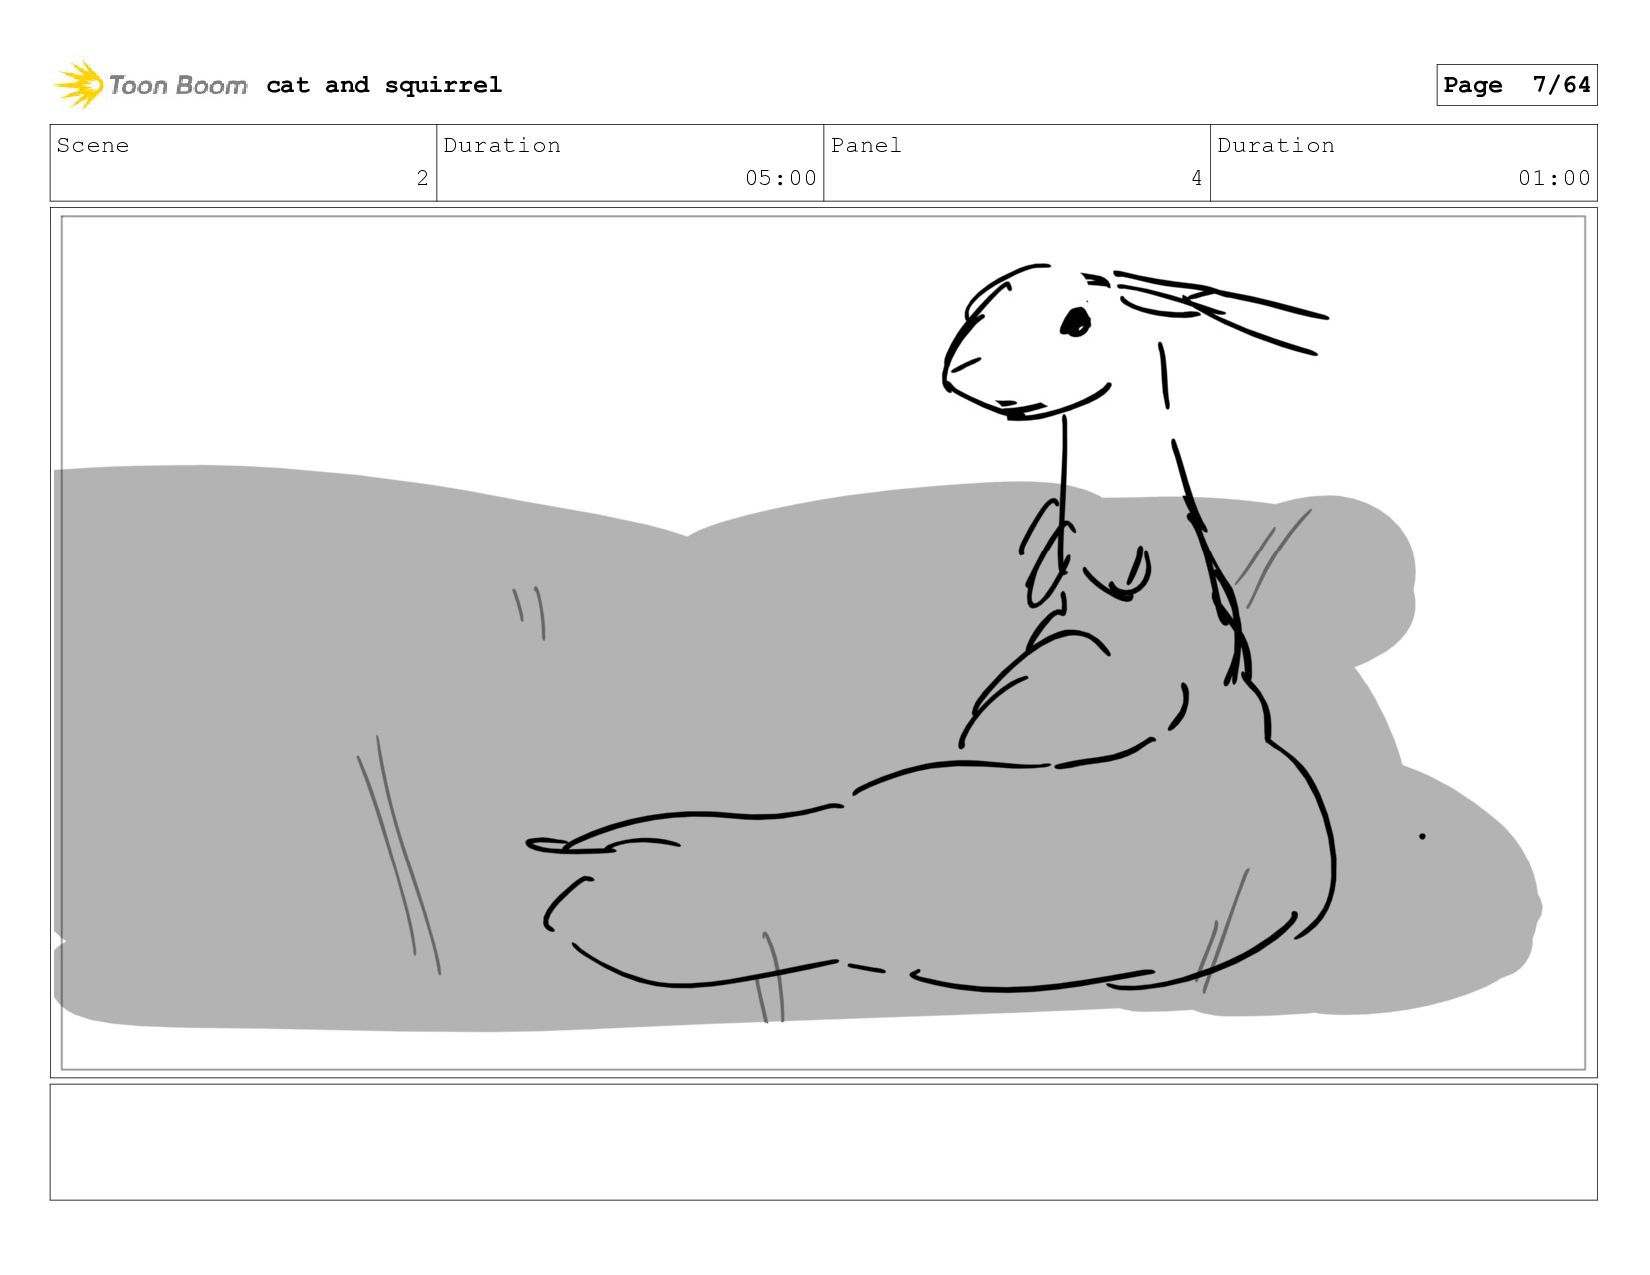This screenshot has width=1650, height=1275.
Task: Click the 'cat and squirrel' project title
Action: 384,85
